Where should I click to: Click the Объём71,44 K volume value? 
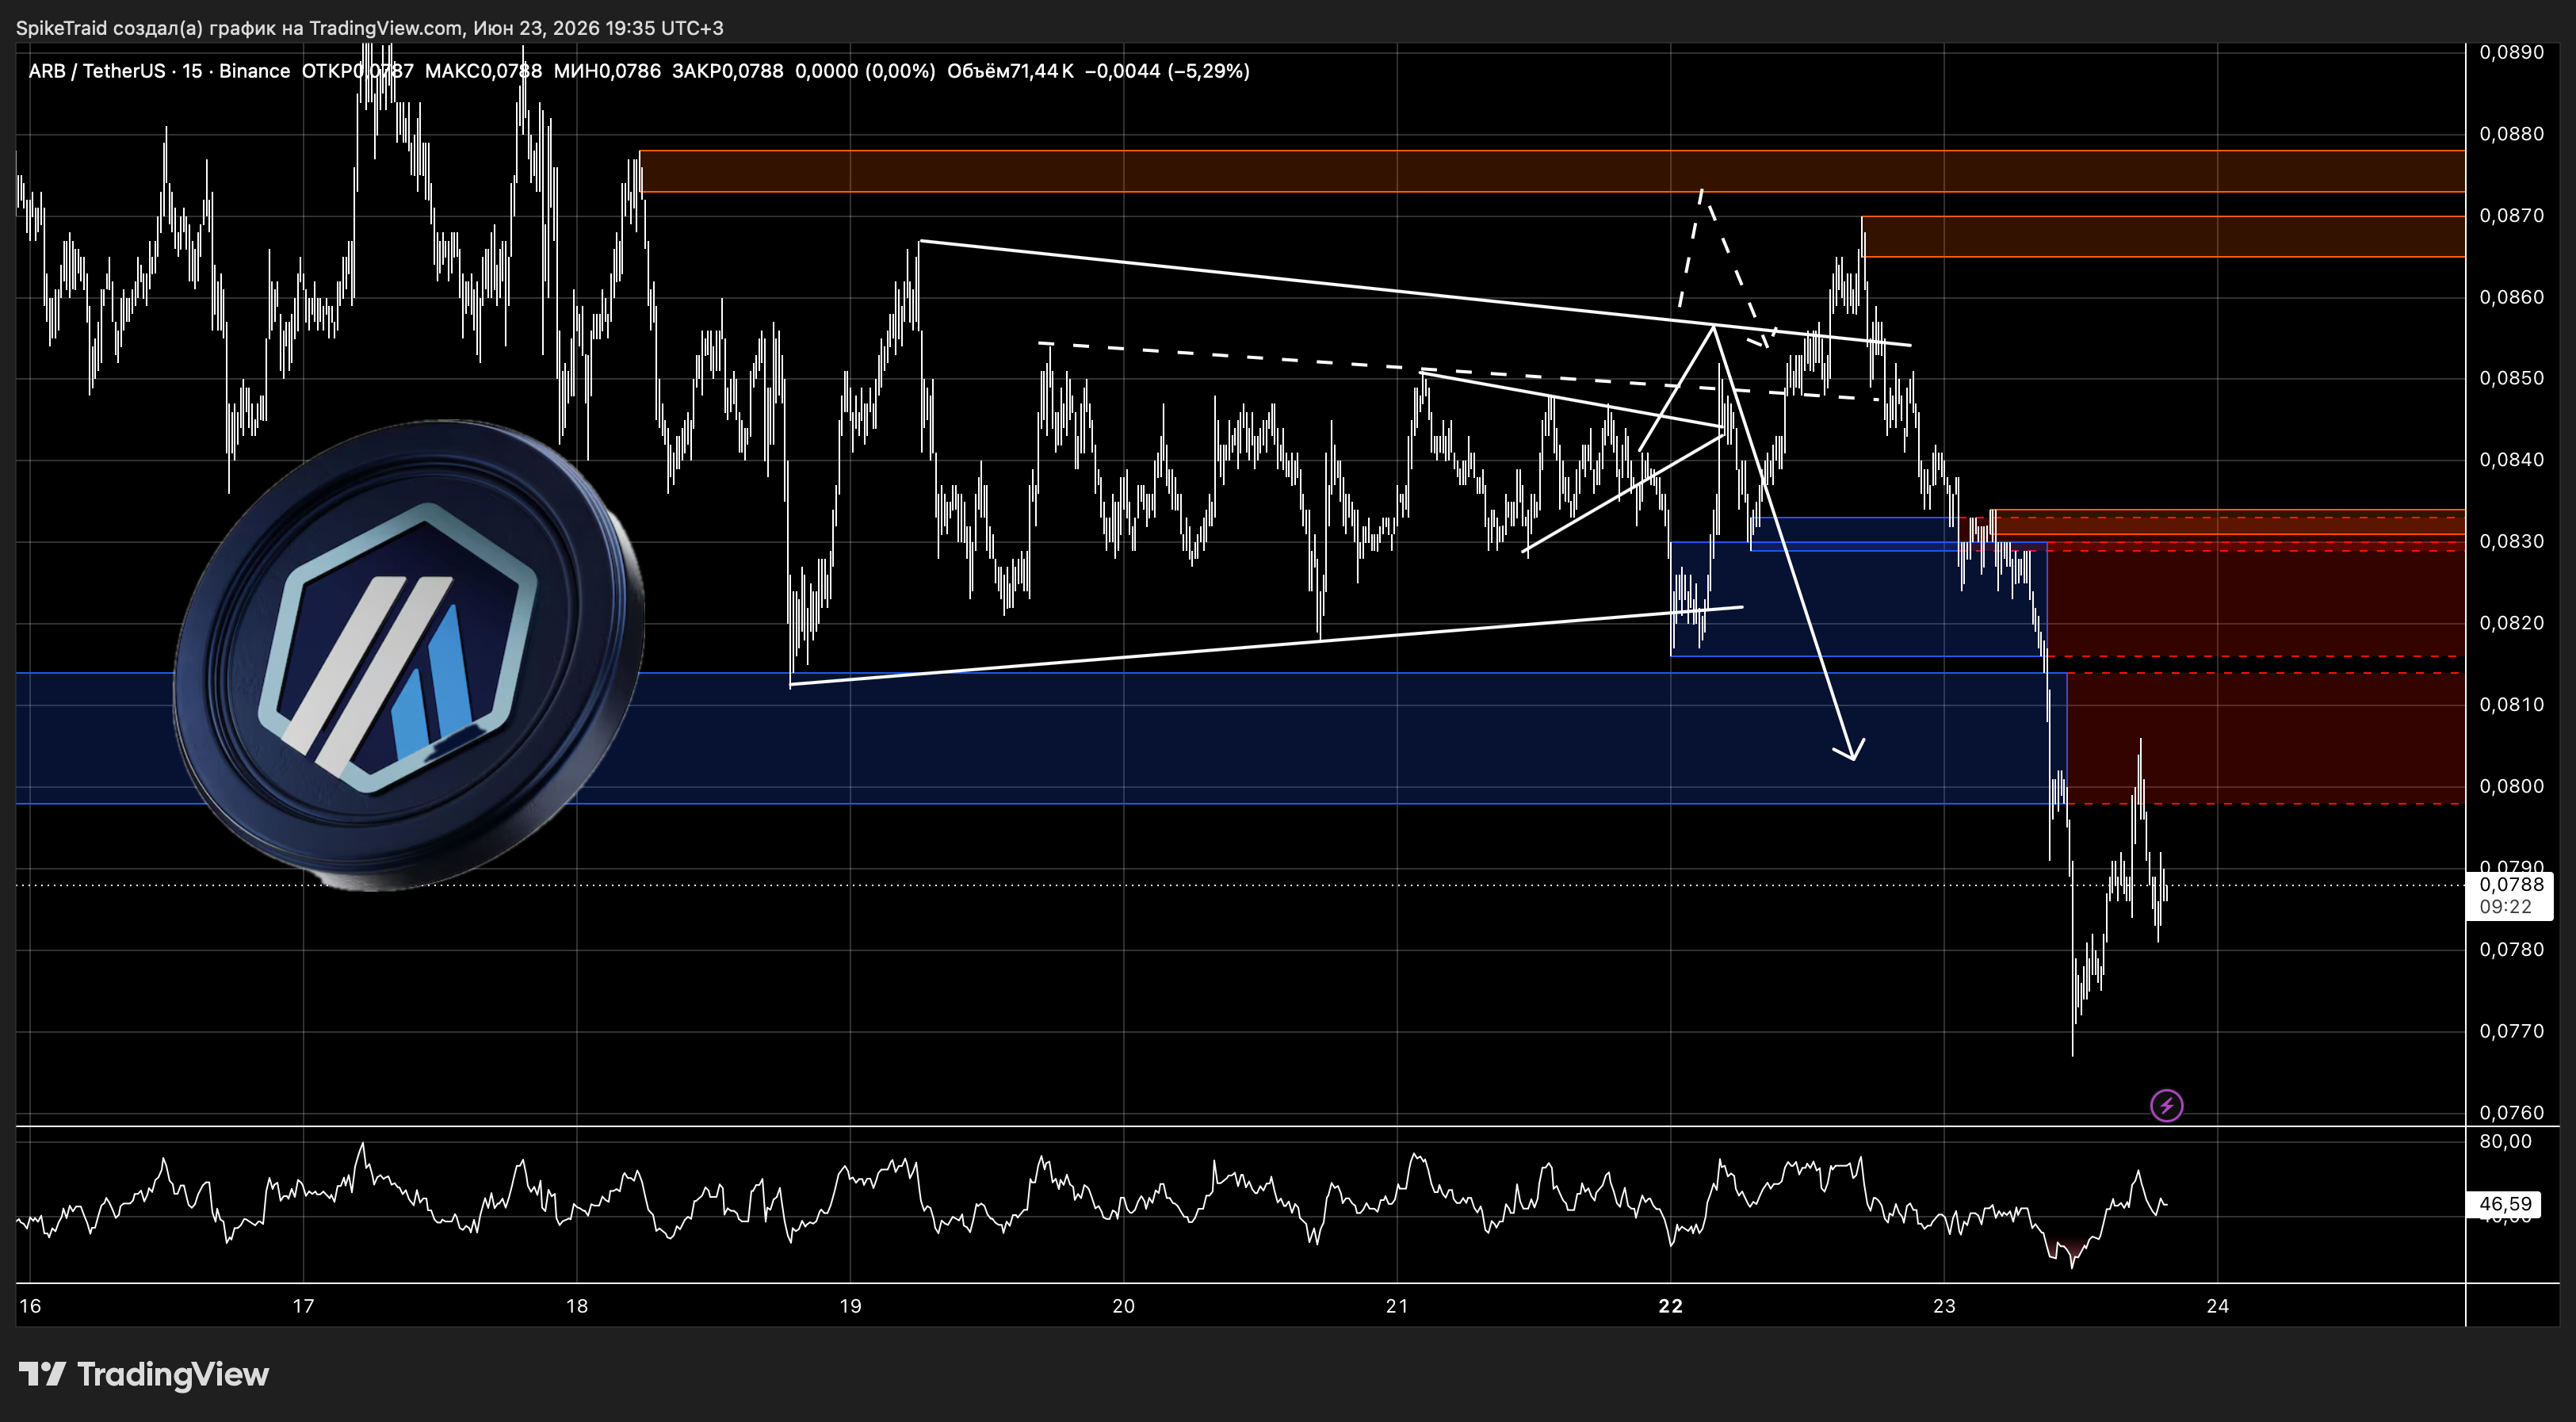click(1010, 71)
